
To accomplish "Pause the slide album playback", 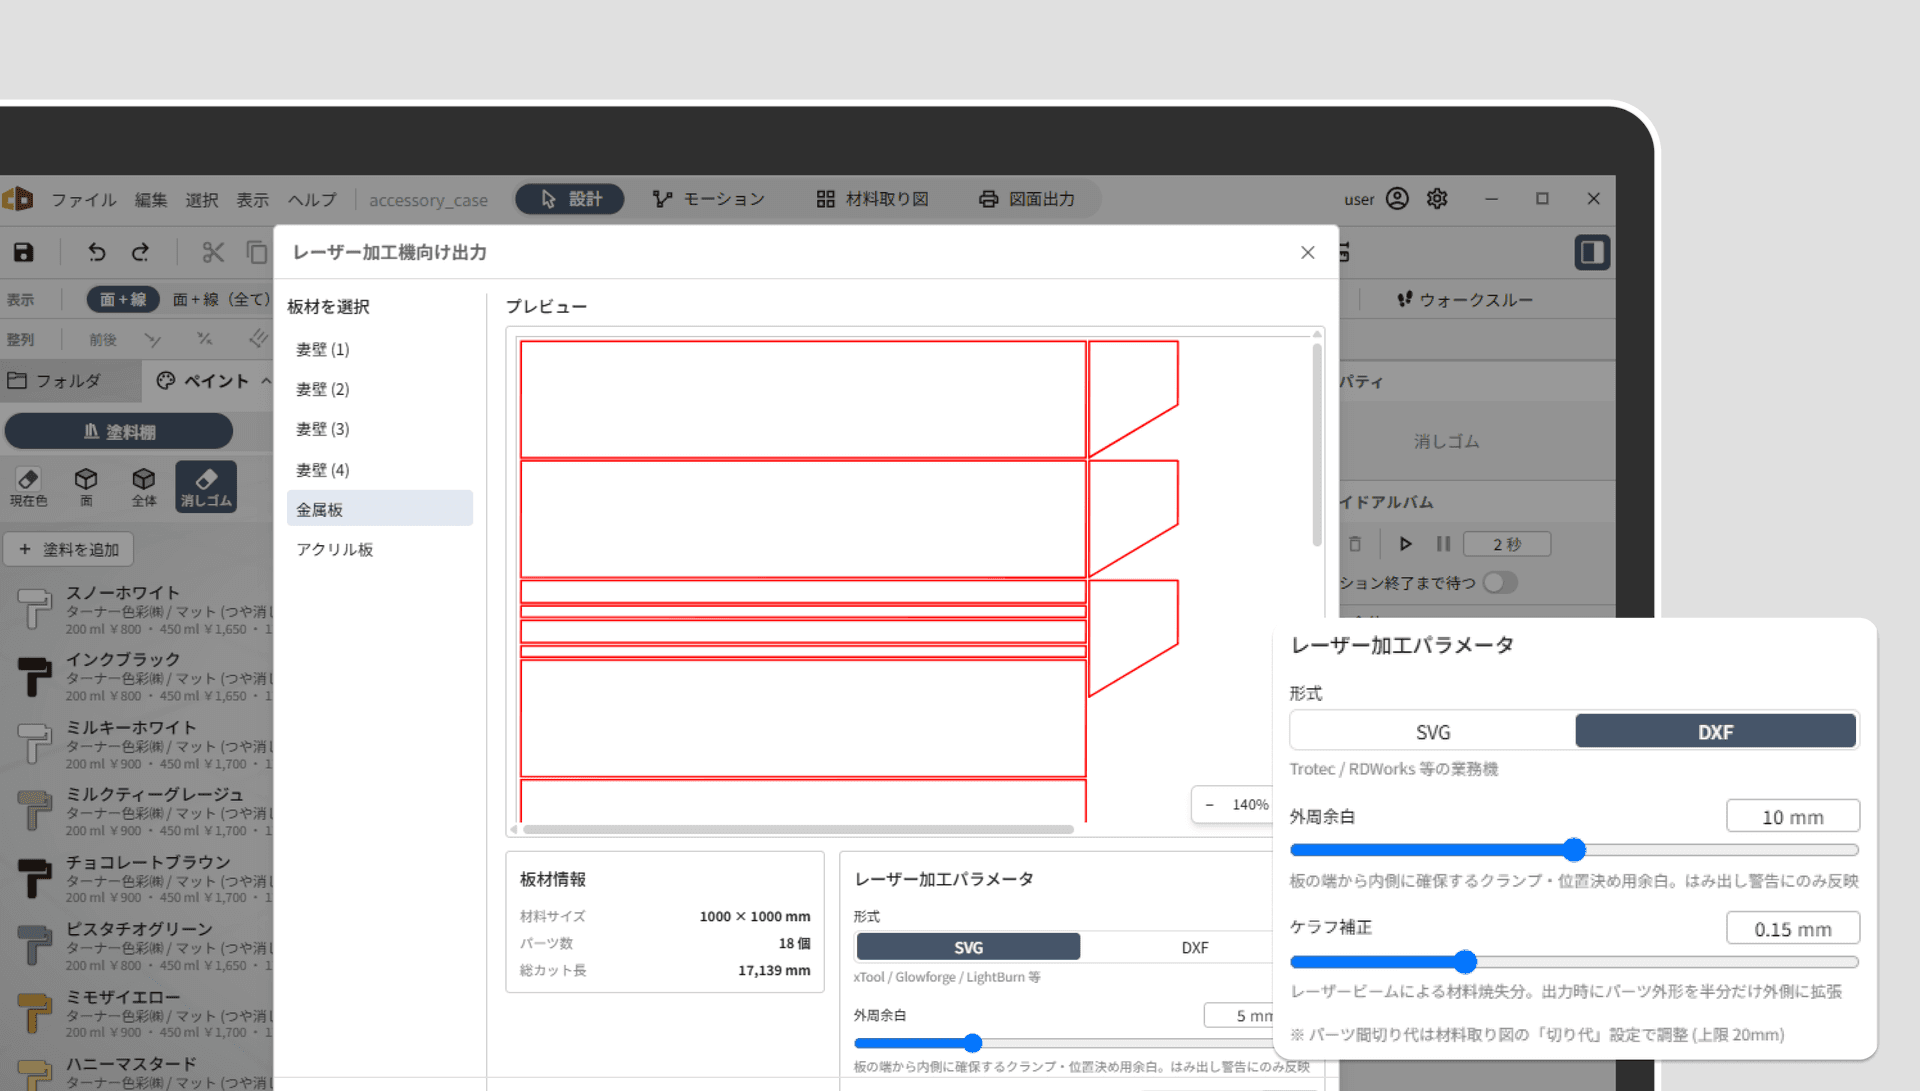I will click(x=1443, y=544).
